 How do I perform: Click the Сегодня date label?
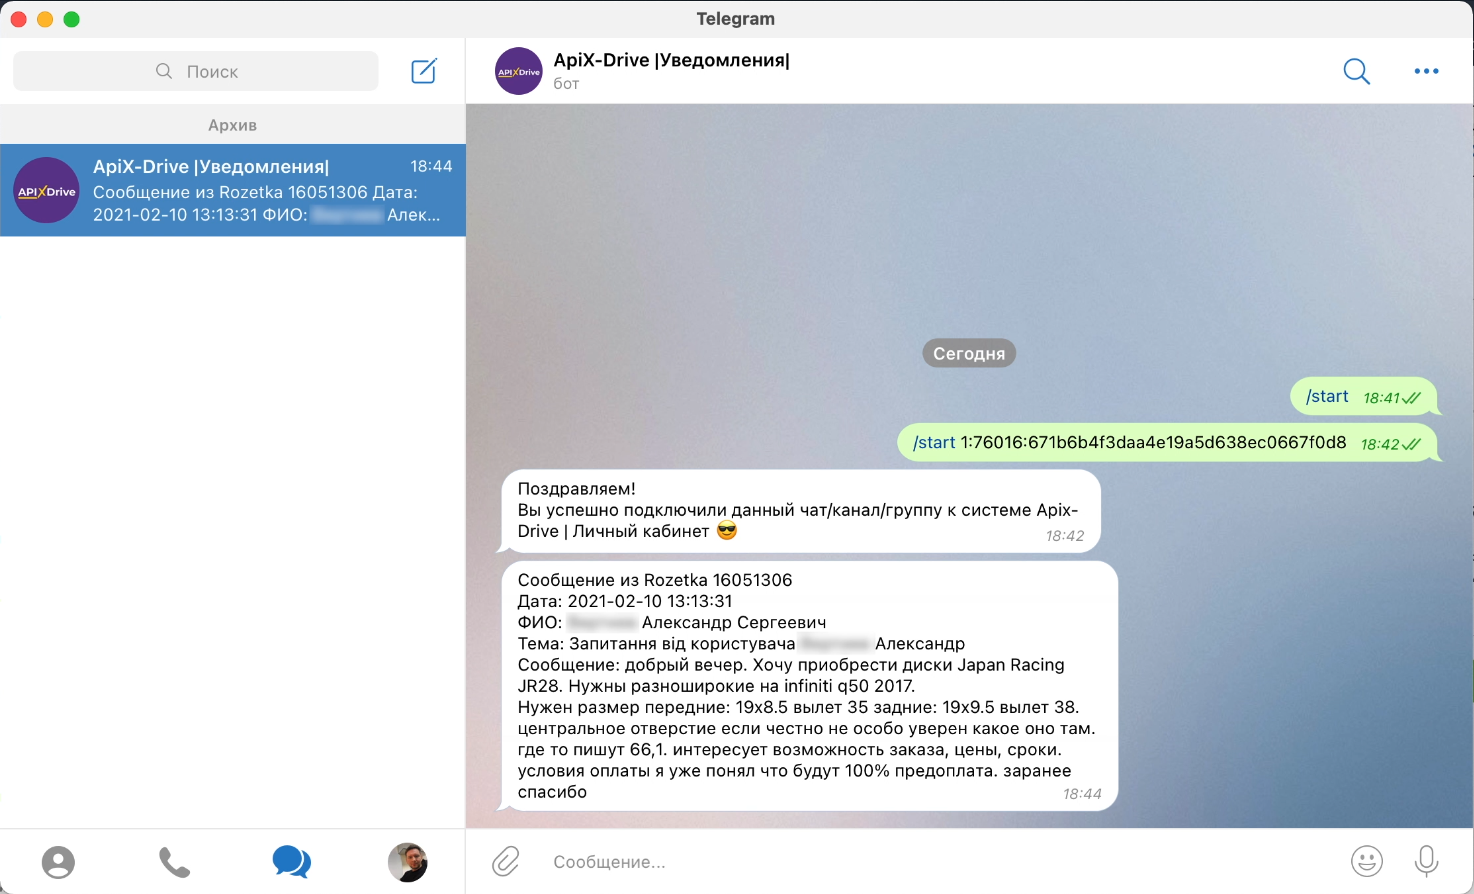tap(969, 353)
